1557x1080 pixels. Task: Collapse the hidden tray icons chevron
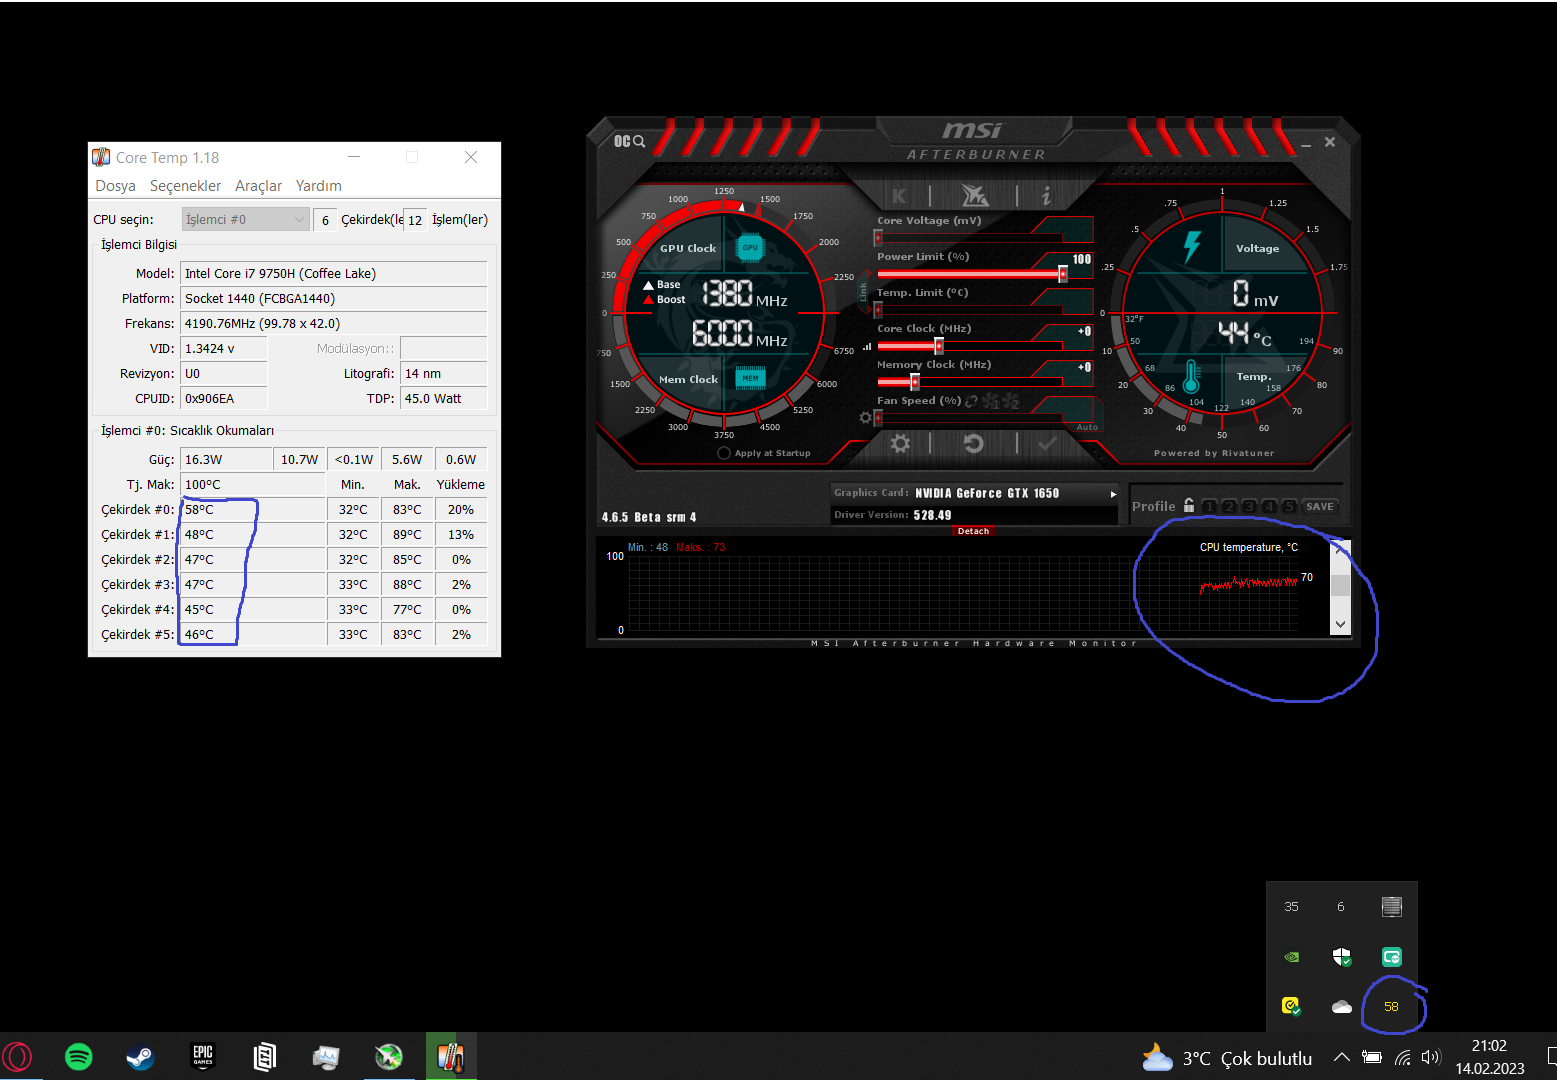1342,1058
